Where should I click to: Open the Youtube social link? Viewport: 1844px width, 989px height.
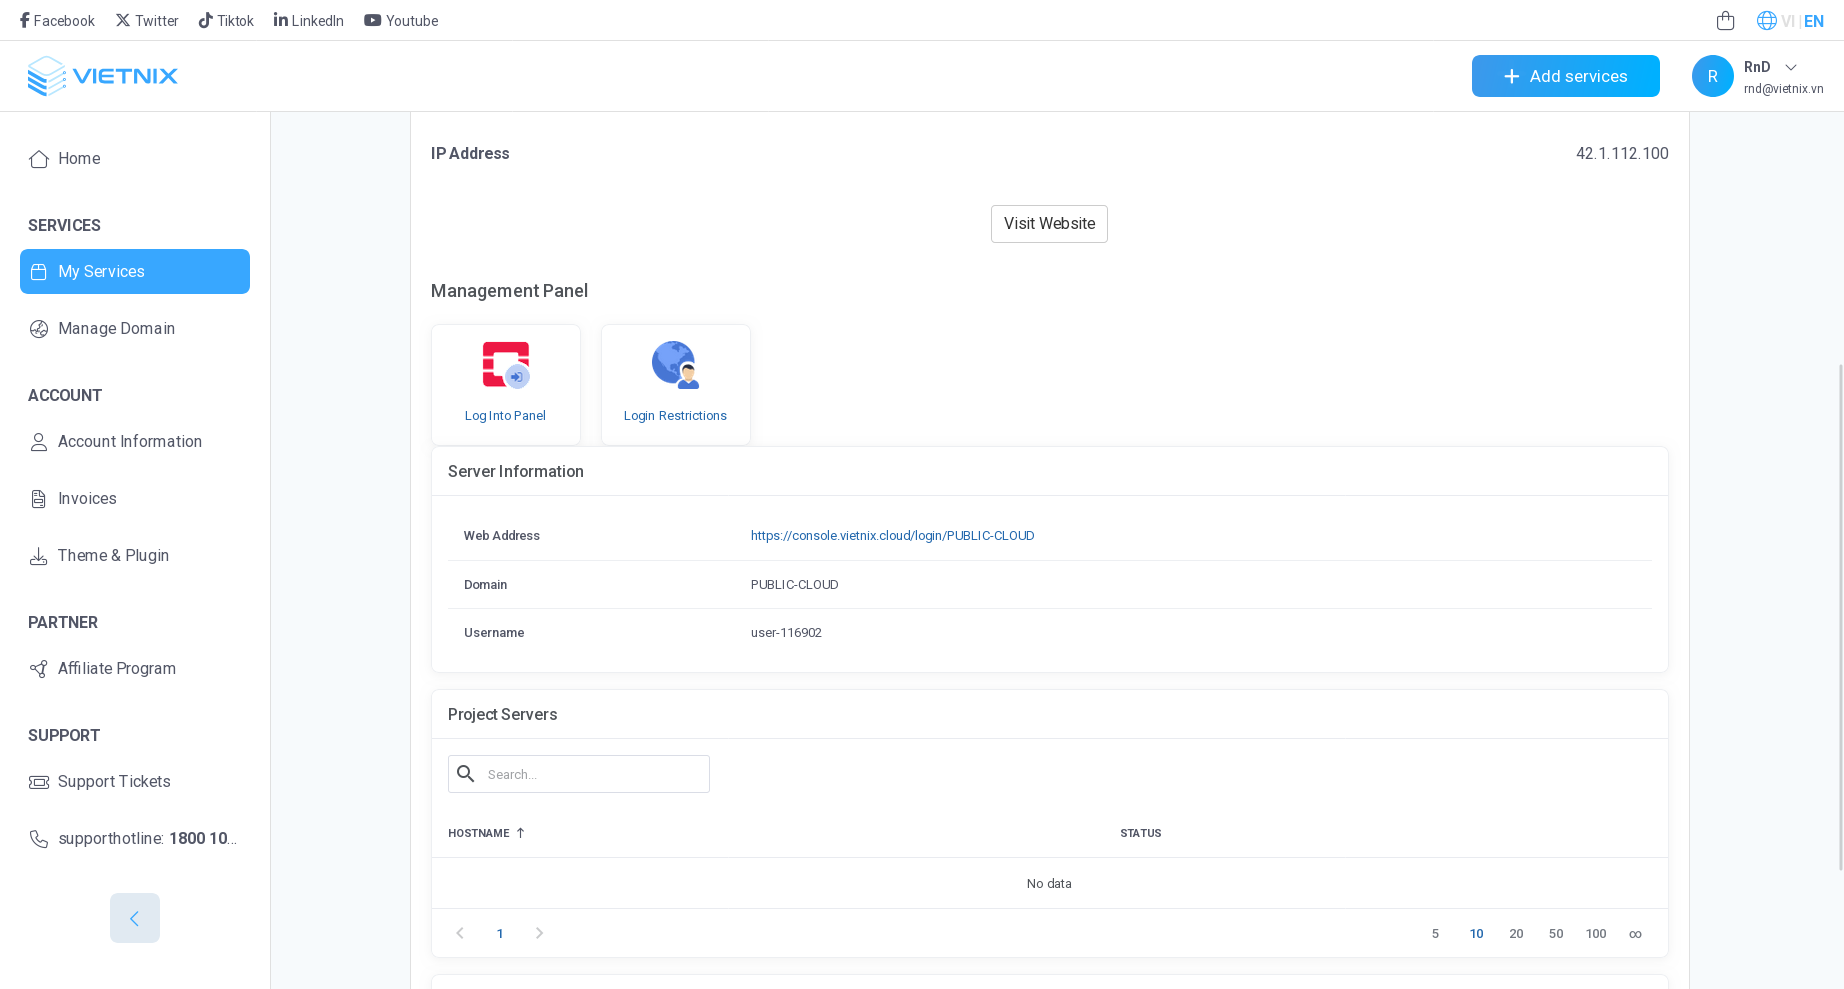coord(401,21)
